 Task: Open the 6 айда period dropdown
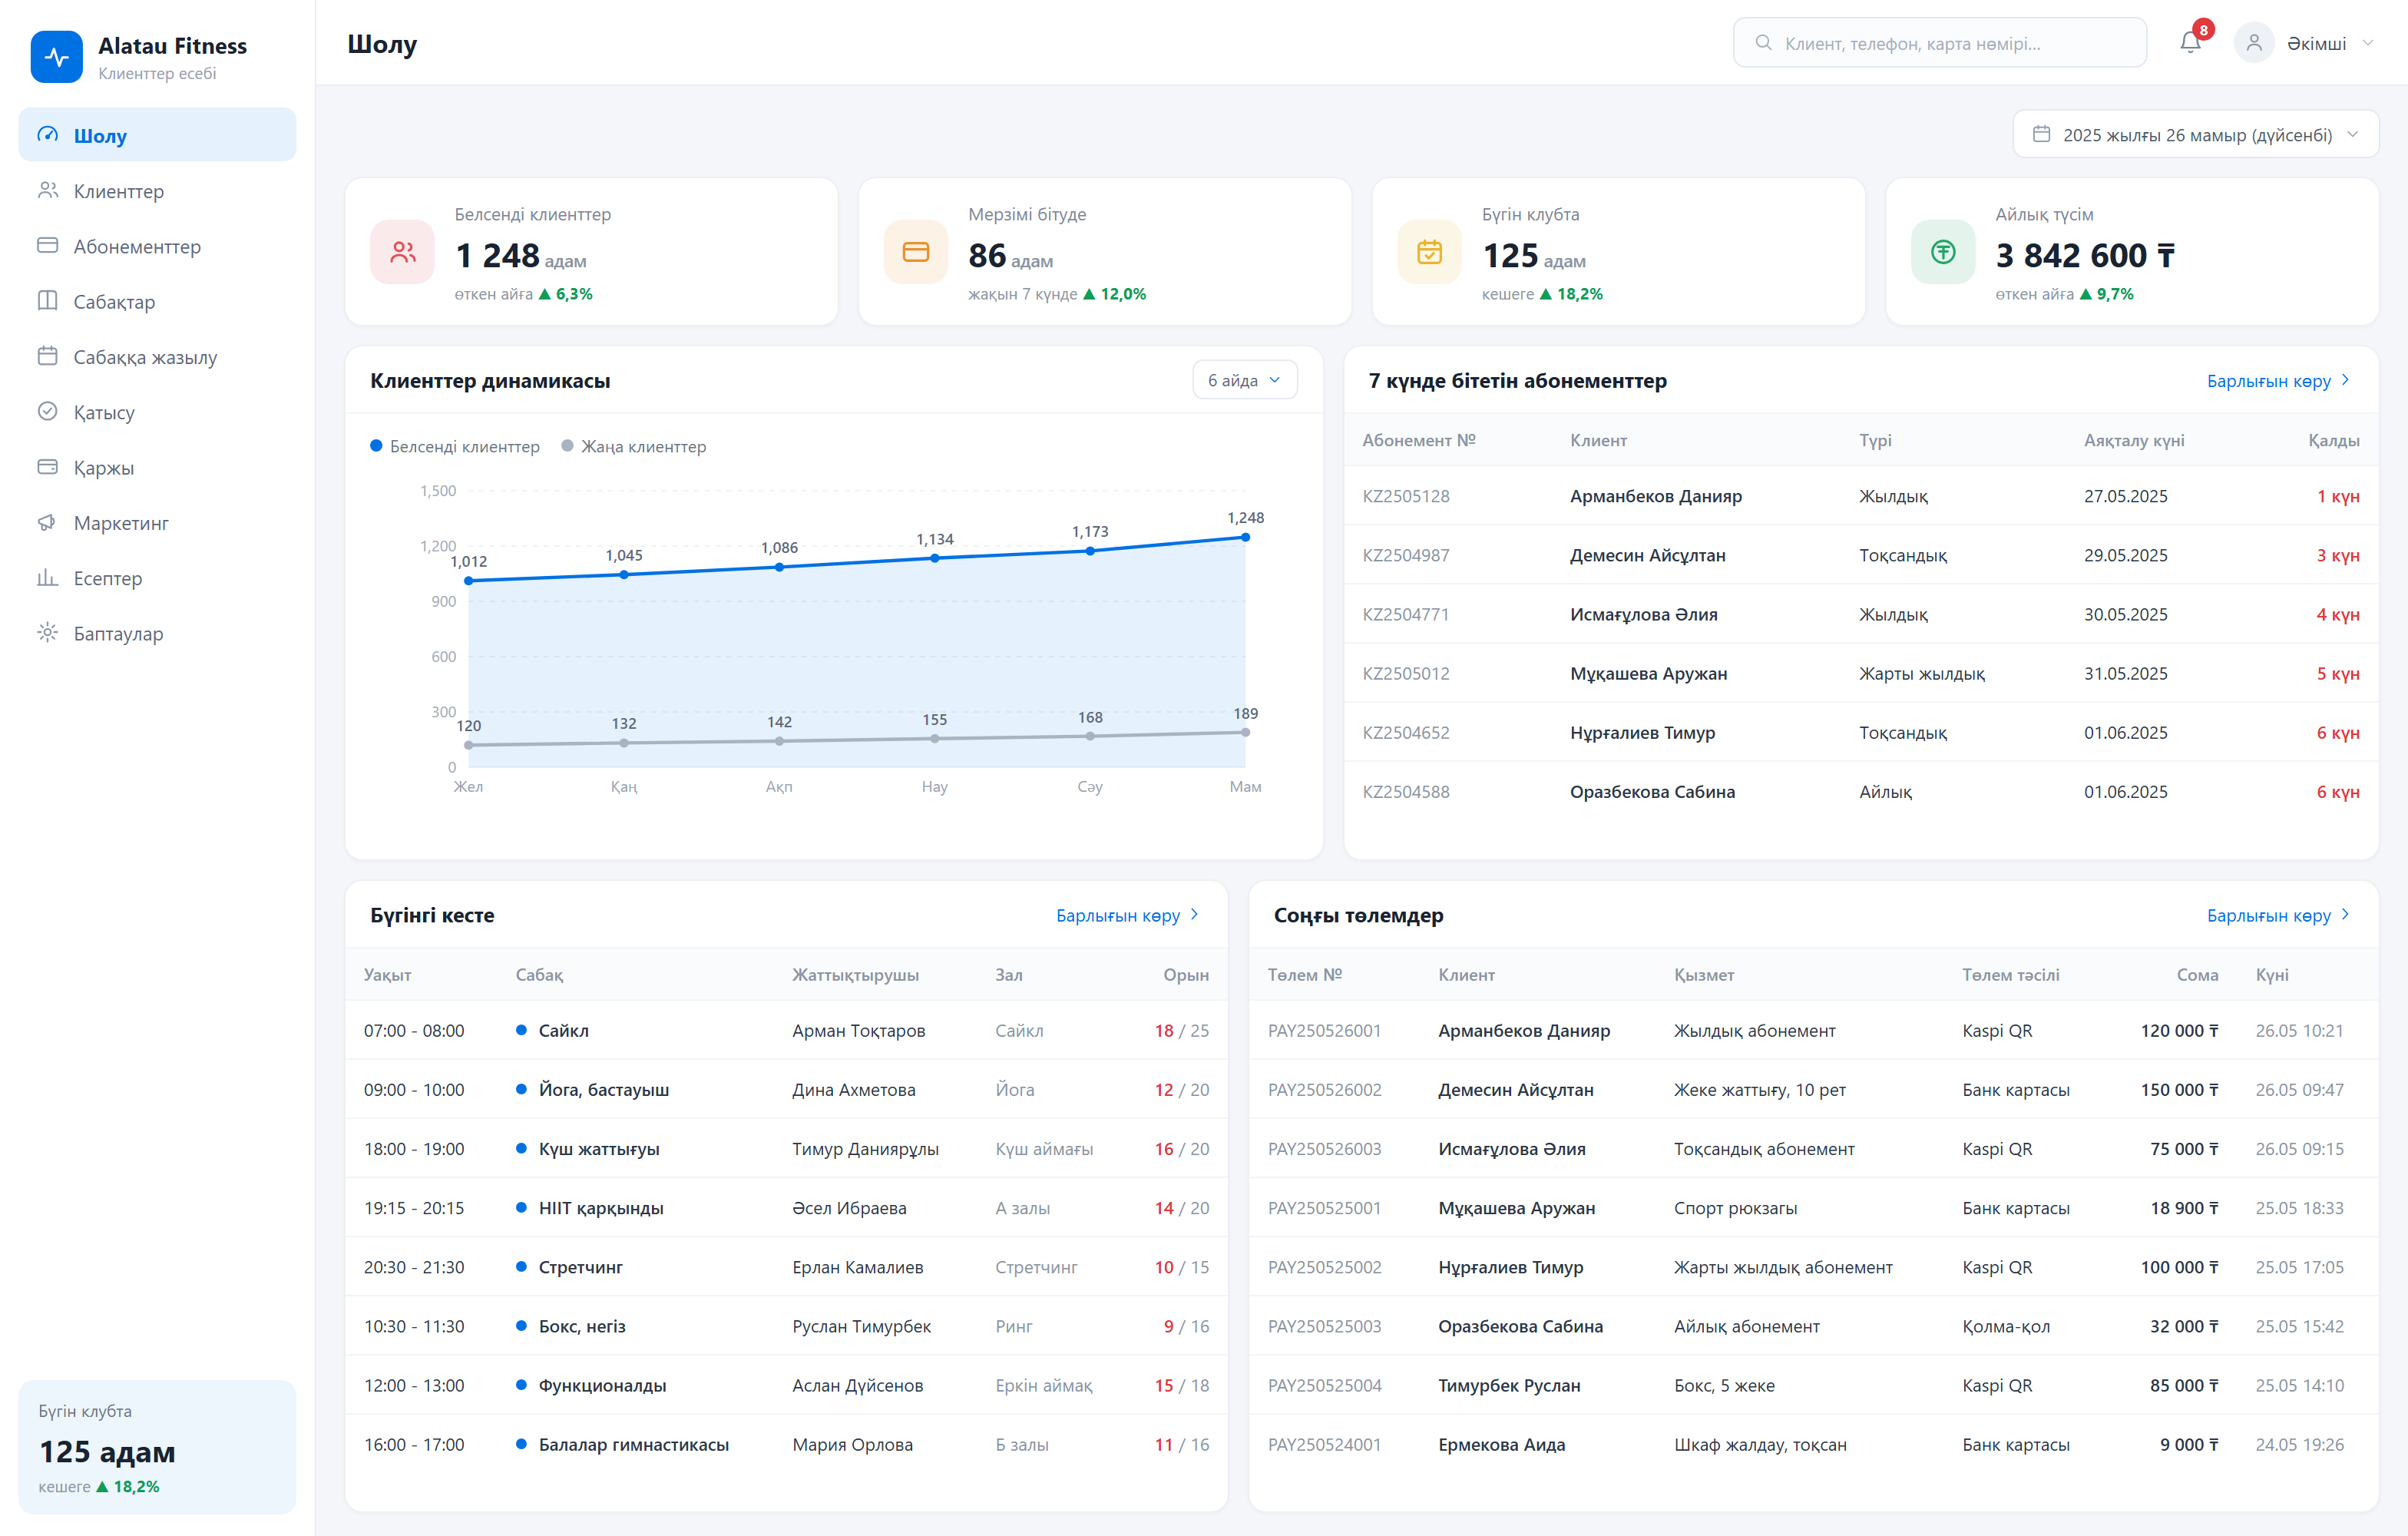coord(1245,380)
